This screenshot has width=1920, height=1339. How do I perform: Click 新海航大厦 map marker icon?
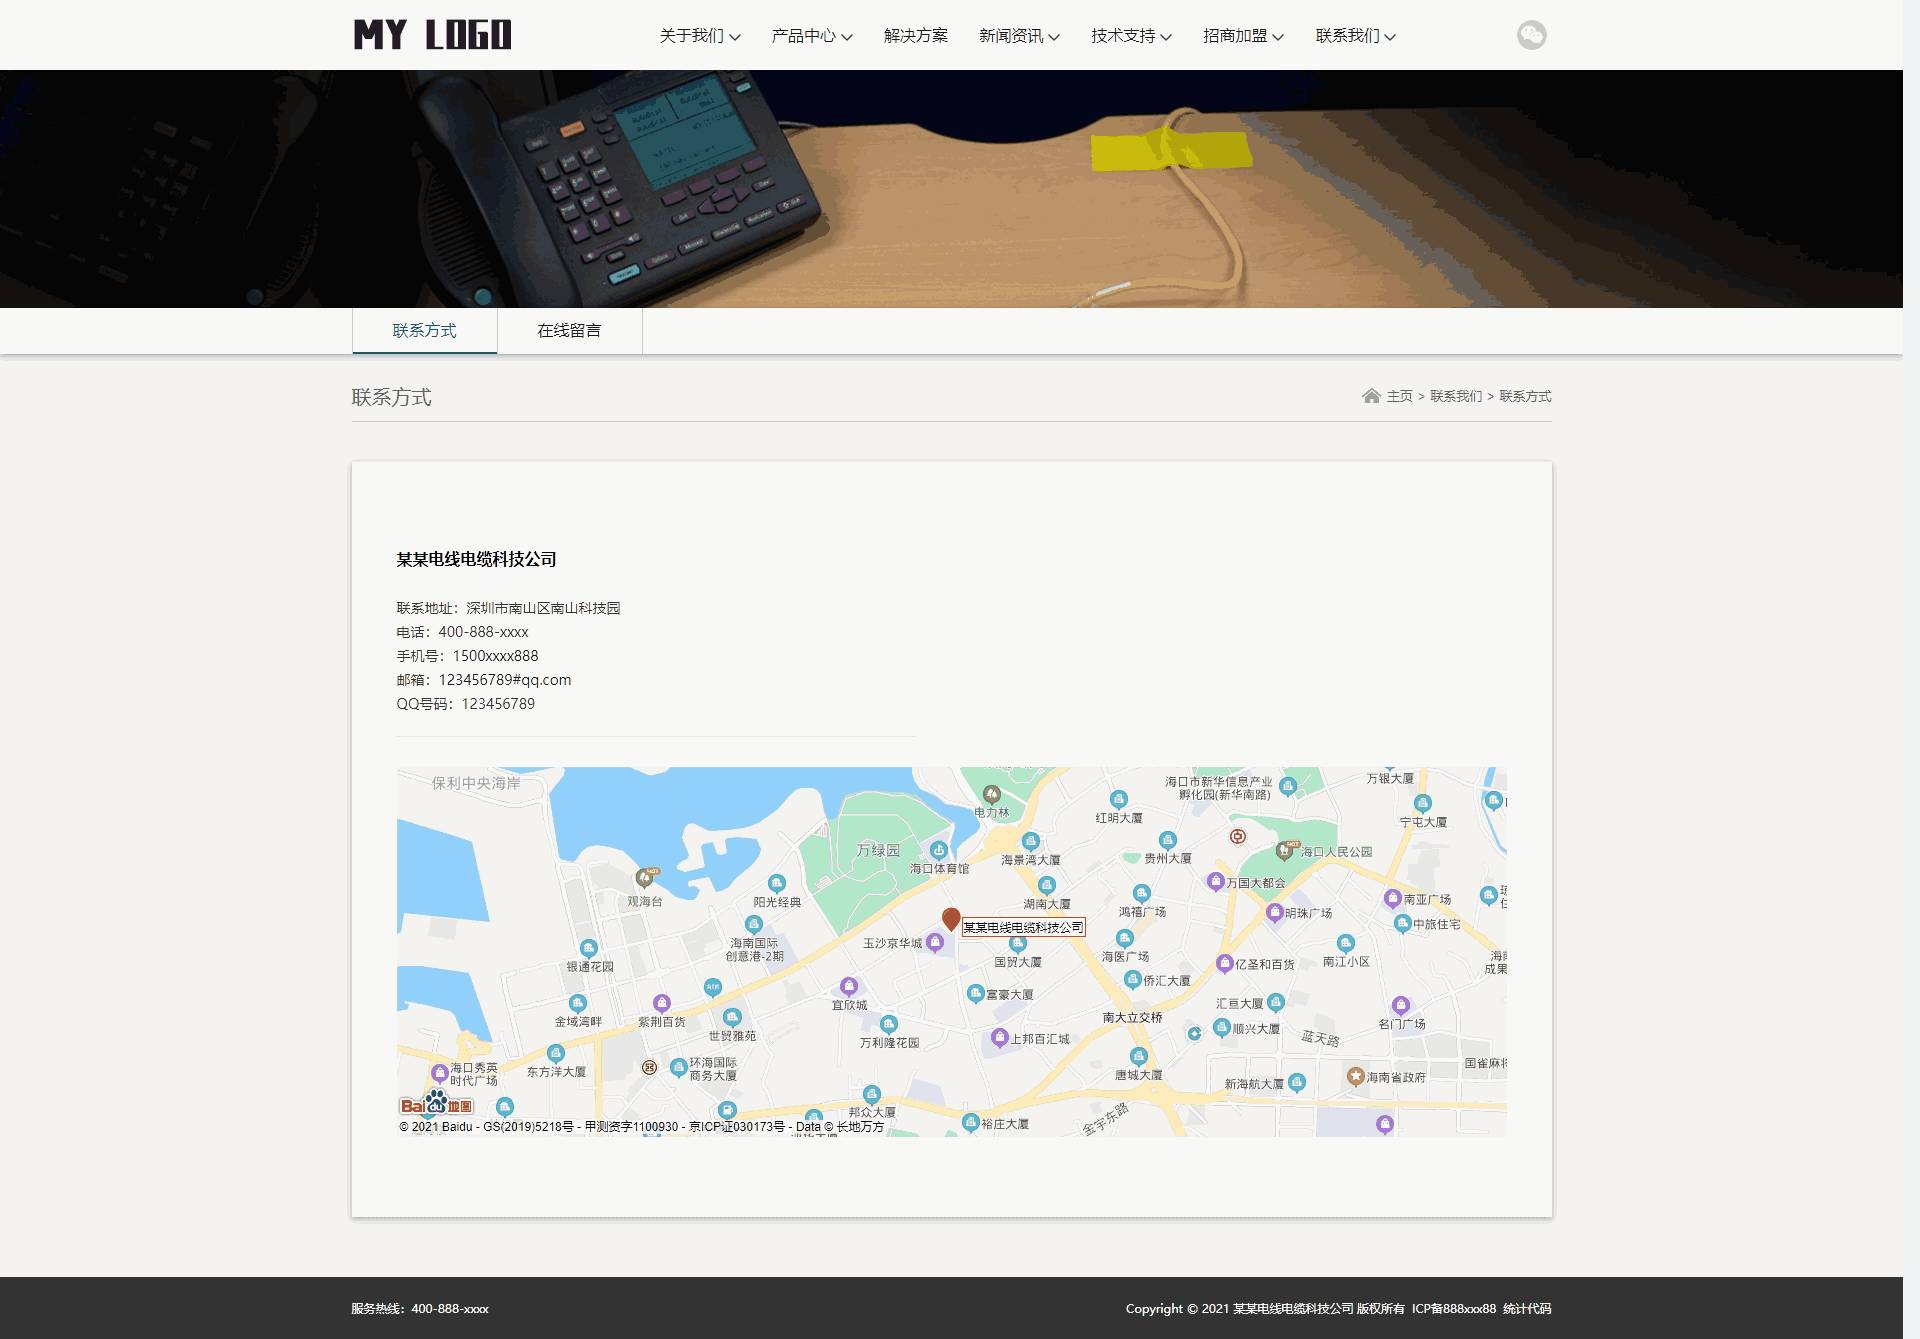[x=1297, y=1082]
